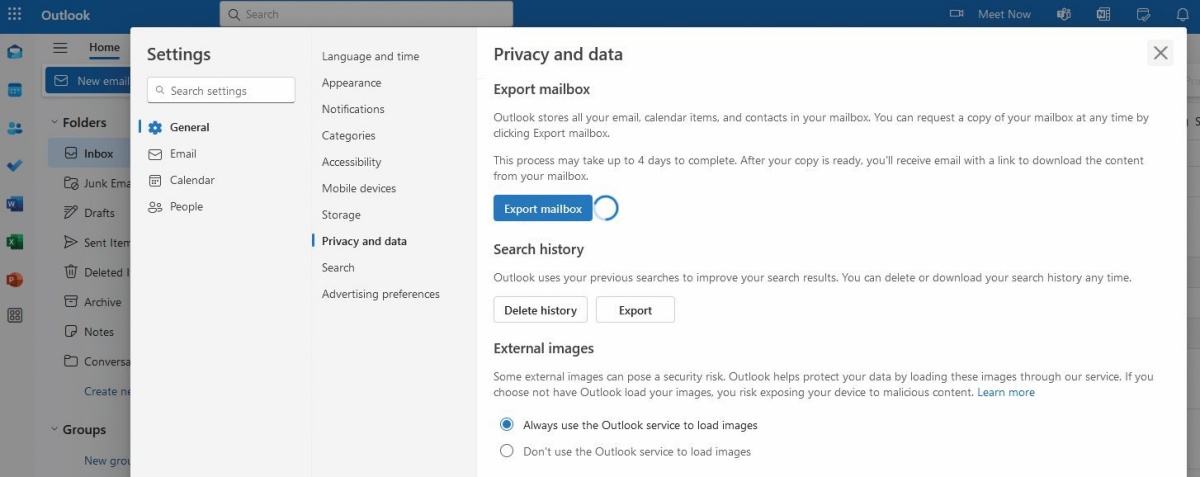
Task: Collapse the Folders section chevron
Action: tap(54, 123)
